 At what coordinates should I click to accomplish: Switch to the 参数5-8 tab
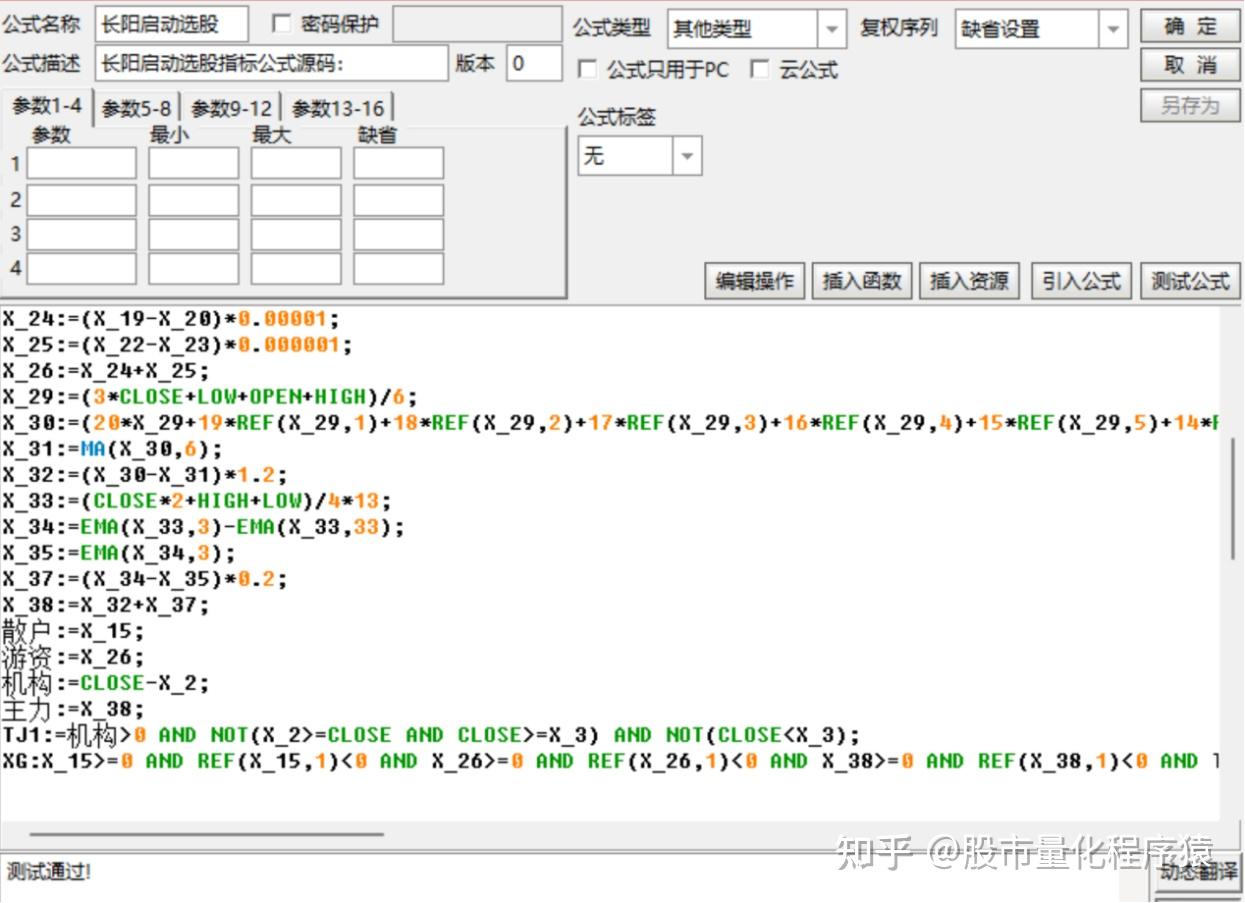click(136, 109)
